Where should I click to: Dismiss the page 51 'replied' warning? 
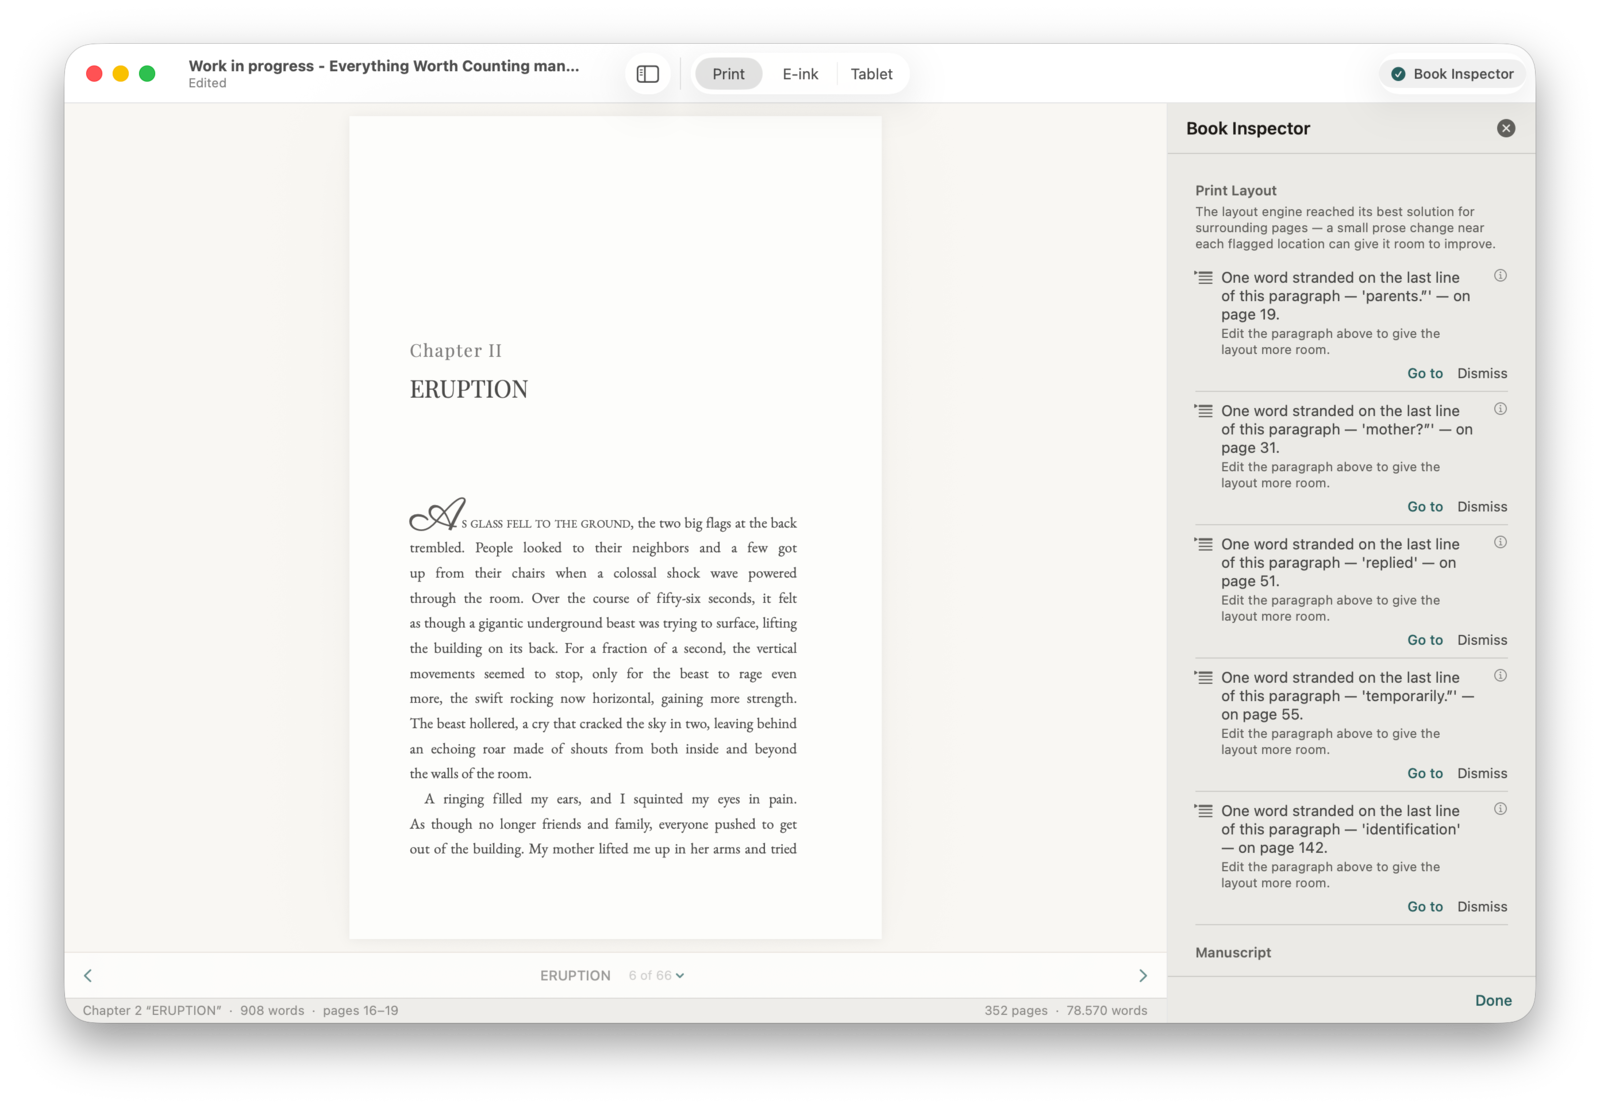[1482, 640]
